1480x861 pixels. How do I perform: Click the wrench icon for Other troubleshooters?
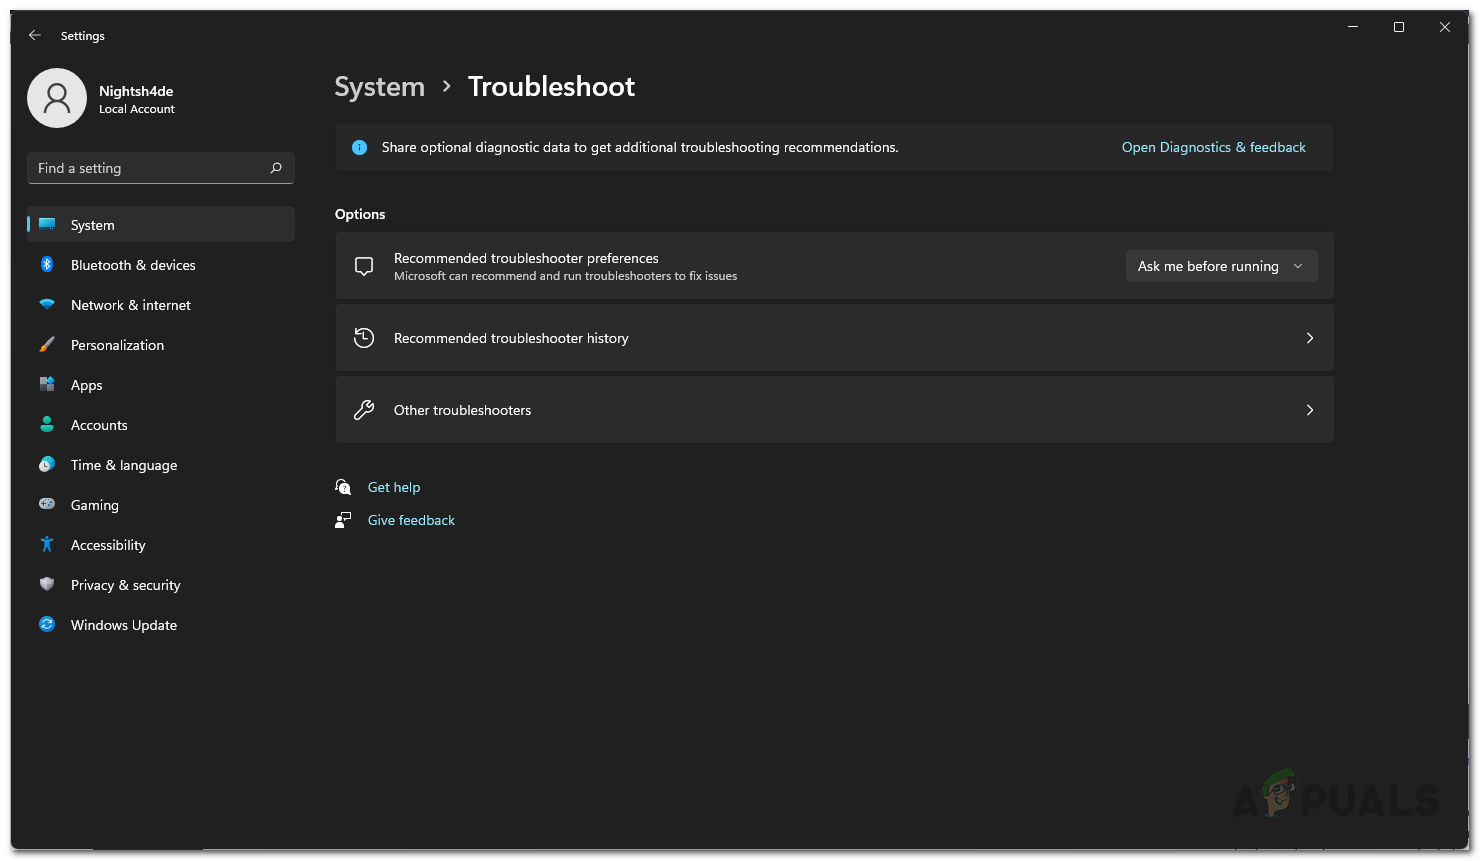(x=364, y=410)
